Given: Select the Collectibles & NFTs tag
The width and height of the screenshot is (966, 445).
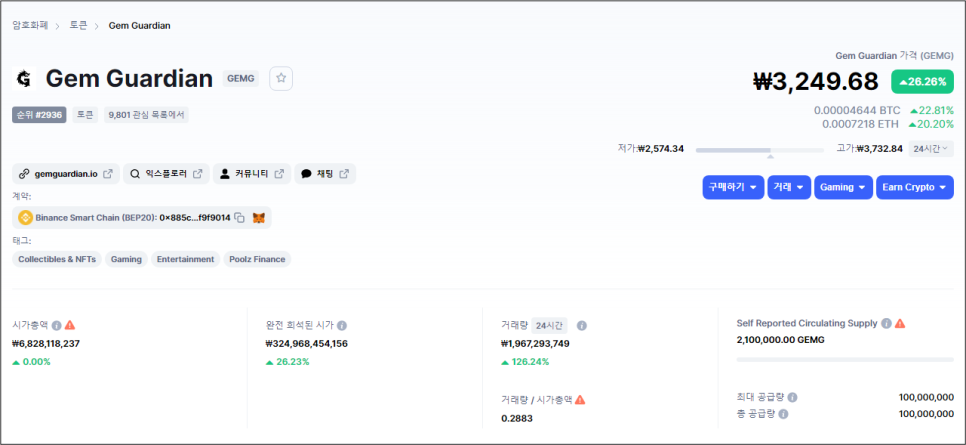Looking at the screenshot, I should pyautogui.click(x=57, y=259).
